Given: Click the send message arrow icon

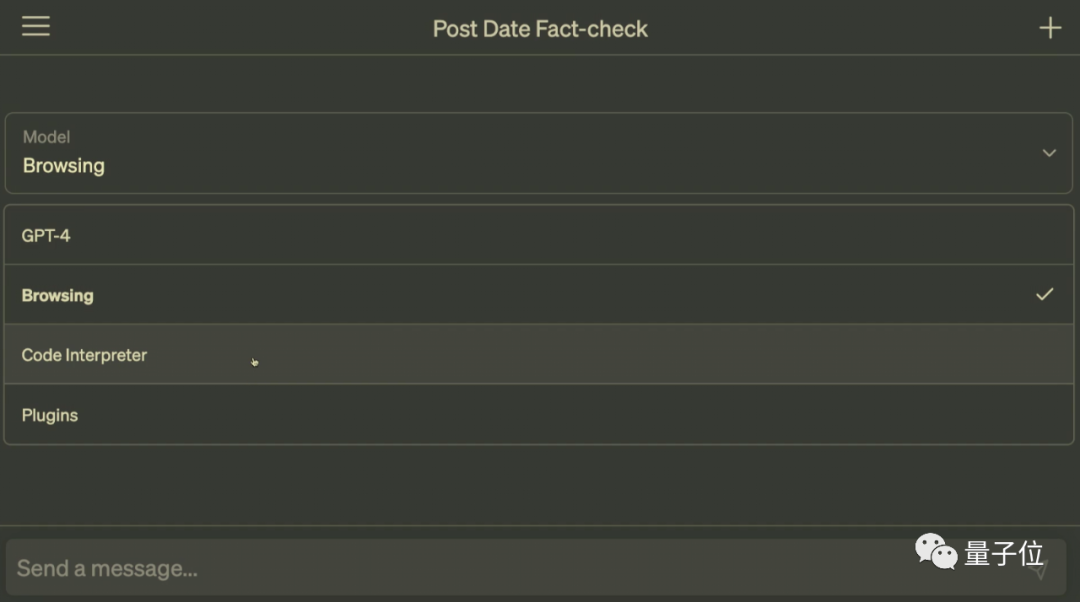Looking at the screenshot, I should [x=1039, y=570].
